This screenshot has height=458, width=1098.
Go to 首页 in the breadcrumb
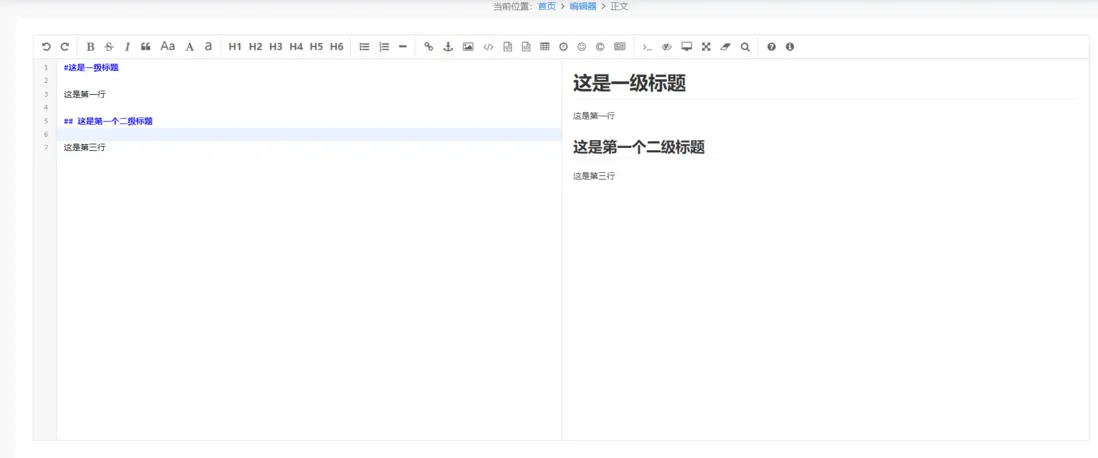(x=547, y=6)
